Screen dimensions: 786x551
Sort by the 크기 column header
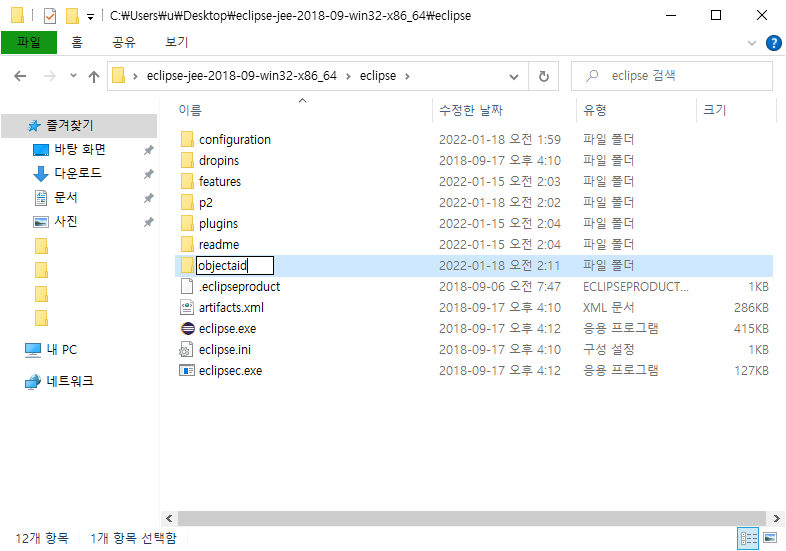(714, 110)
